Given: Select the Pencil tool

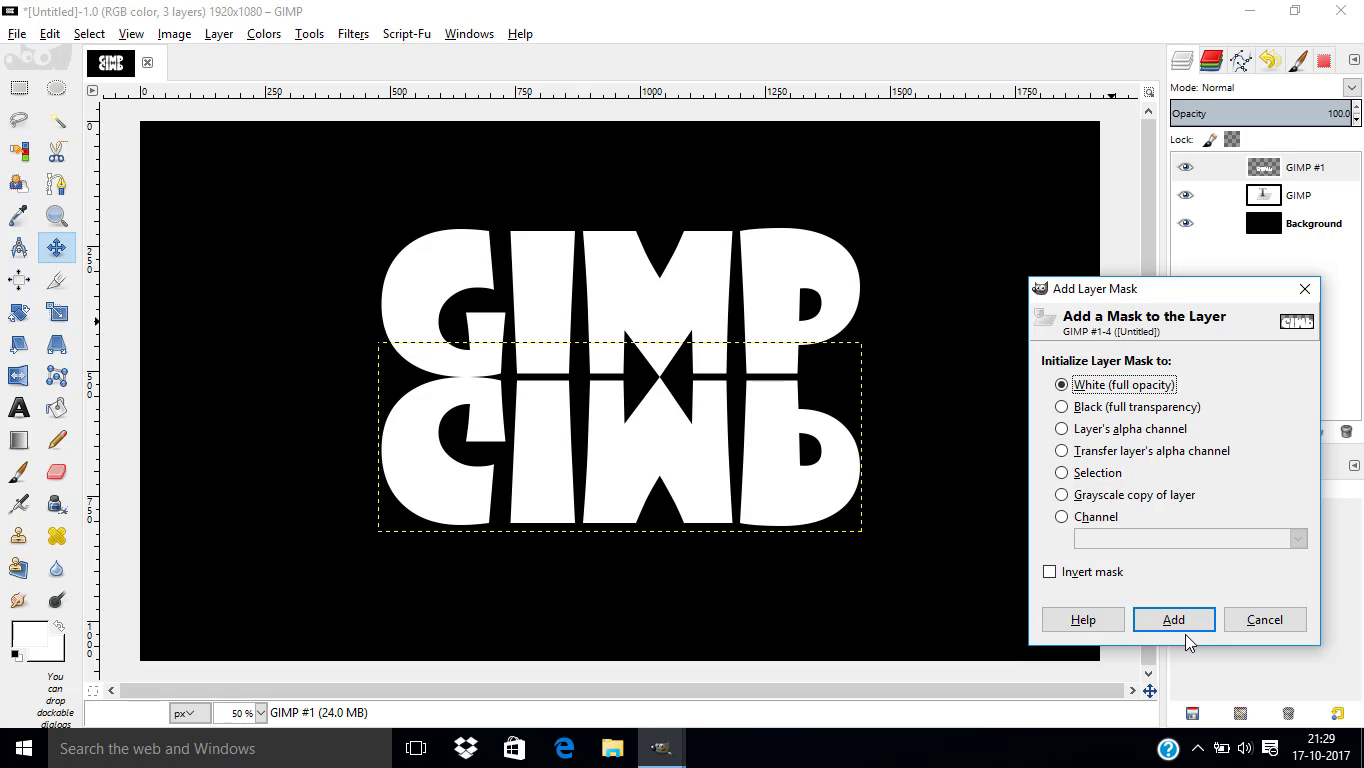Looking at the screenshot, I should click(x=57, y=440).
